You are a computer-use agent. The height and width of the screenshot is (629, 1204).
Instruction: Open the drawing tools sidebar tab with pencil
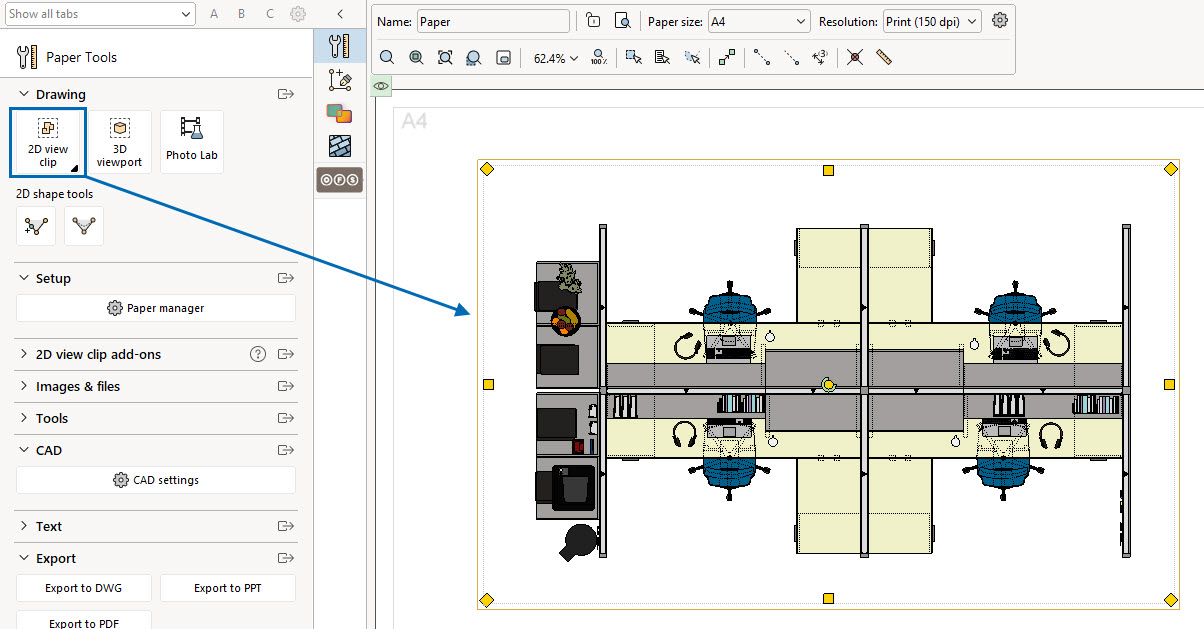340,79
